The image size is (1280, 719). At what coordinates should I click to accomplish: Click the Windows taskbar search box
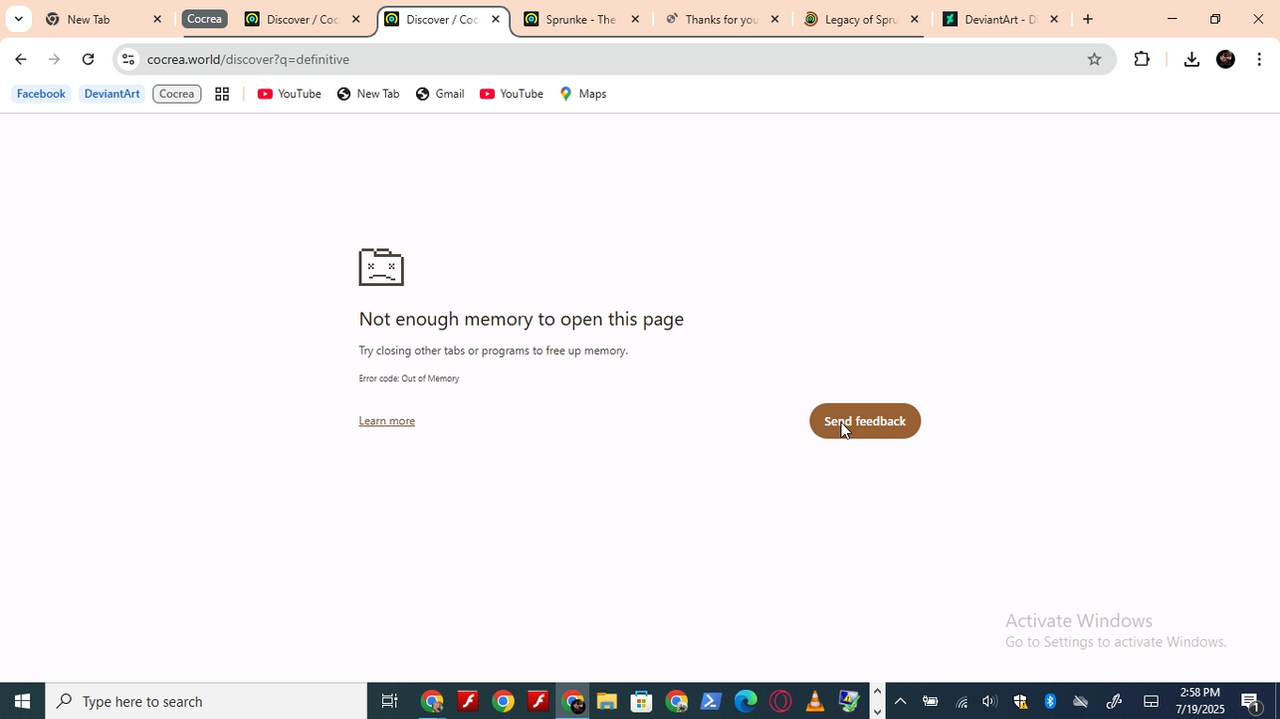click(206, 701)
